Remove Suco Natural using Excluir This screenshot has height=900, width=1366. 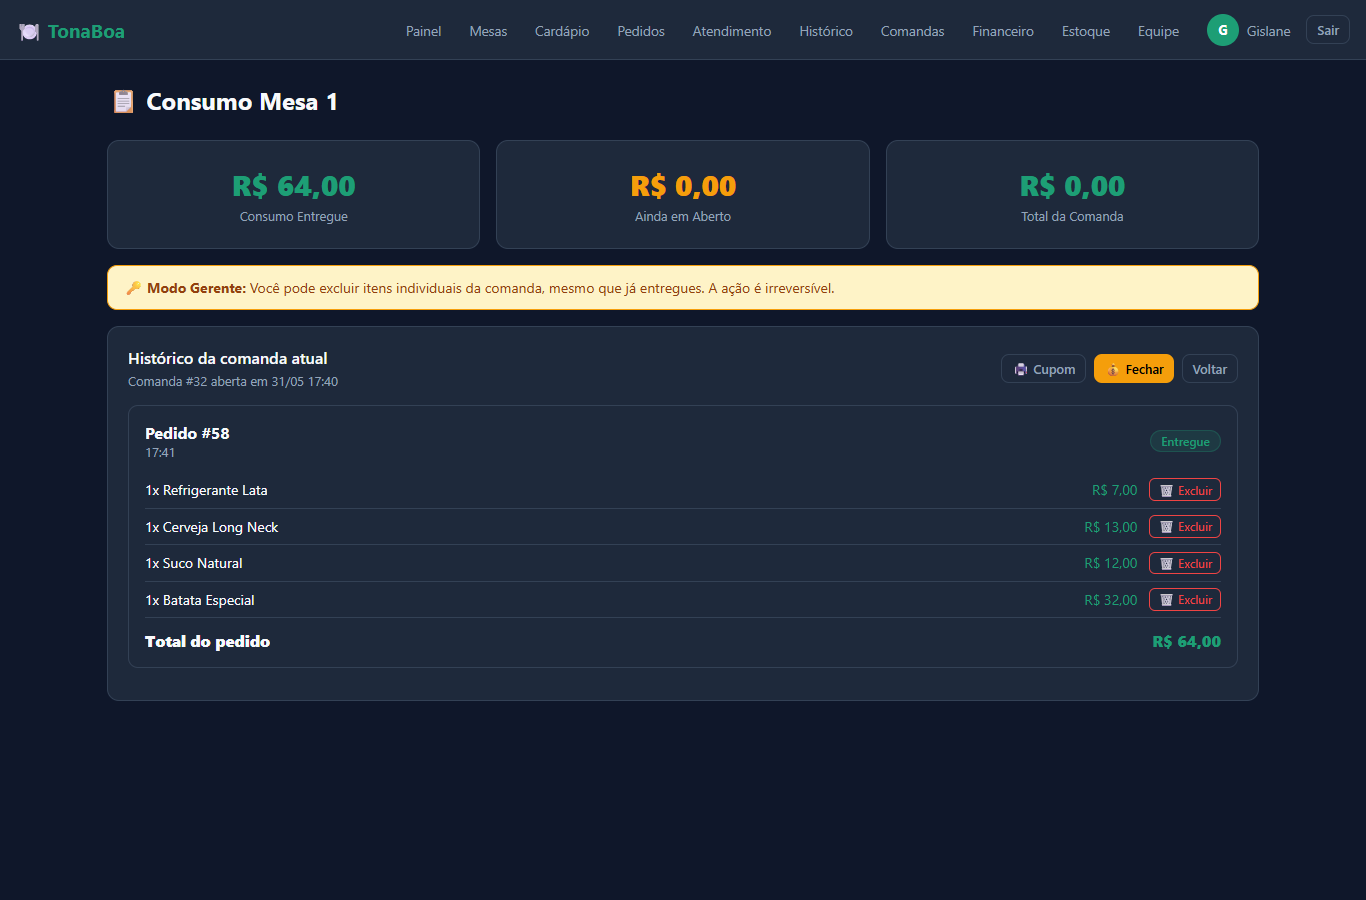pyautogui.click(x=1185, y=563)
